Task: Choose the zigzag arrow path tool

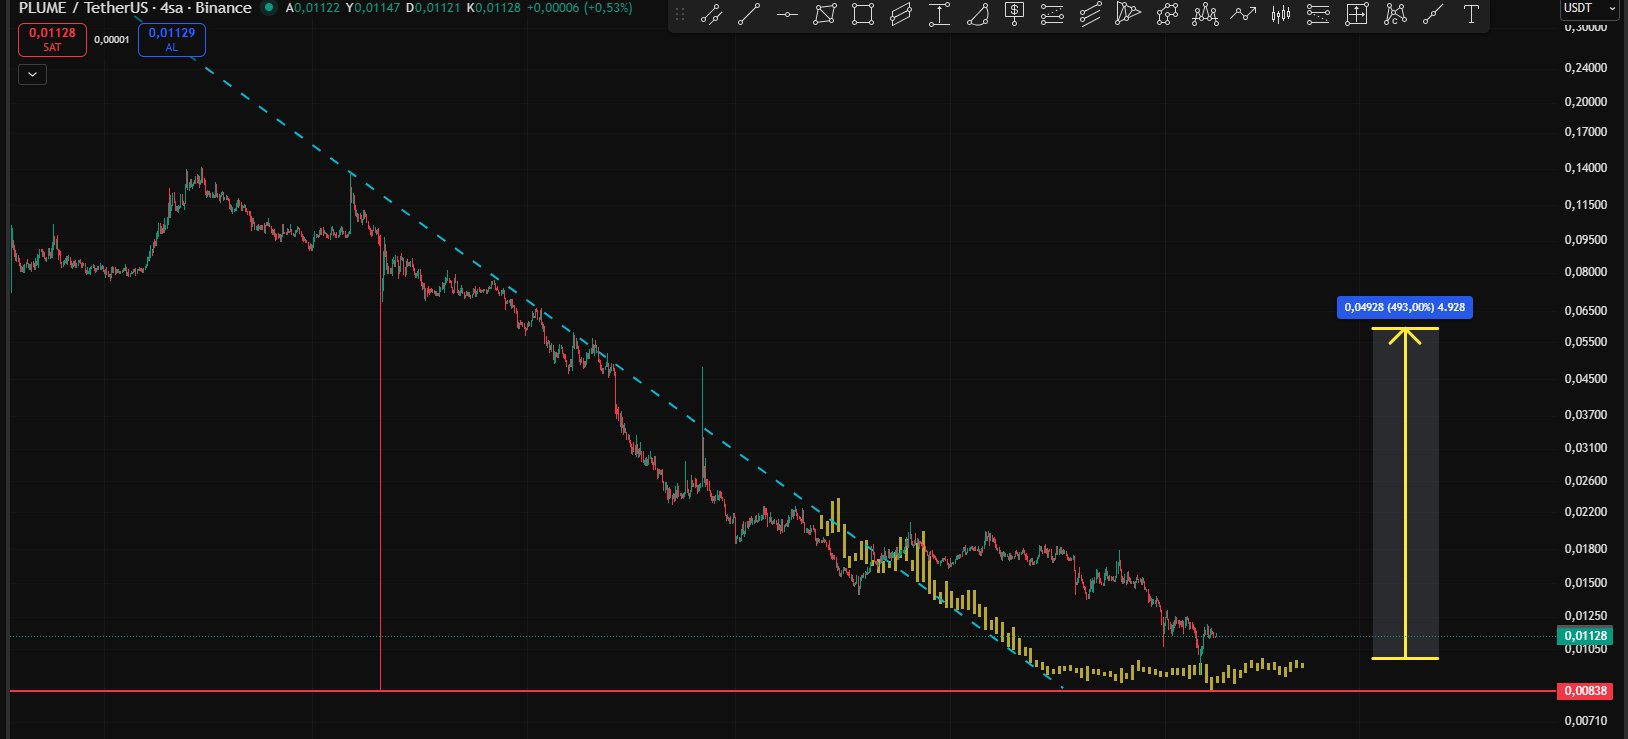Action: pyautogui.click(x=1242, y=14)
